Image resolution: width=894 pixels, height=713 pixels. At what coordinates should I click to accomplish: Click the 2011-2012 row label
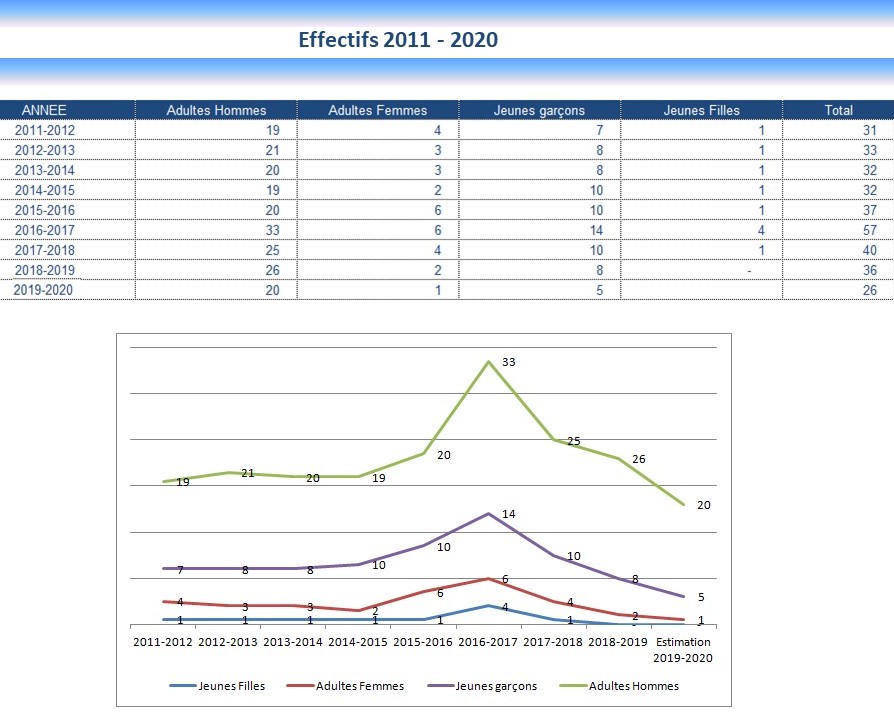(44, 130)
